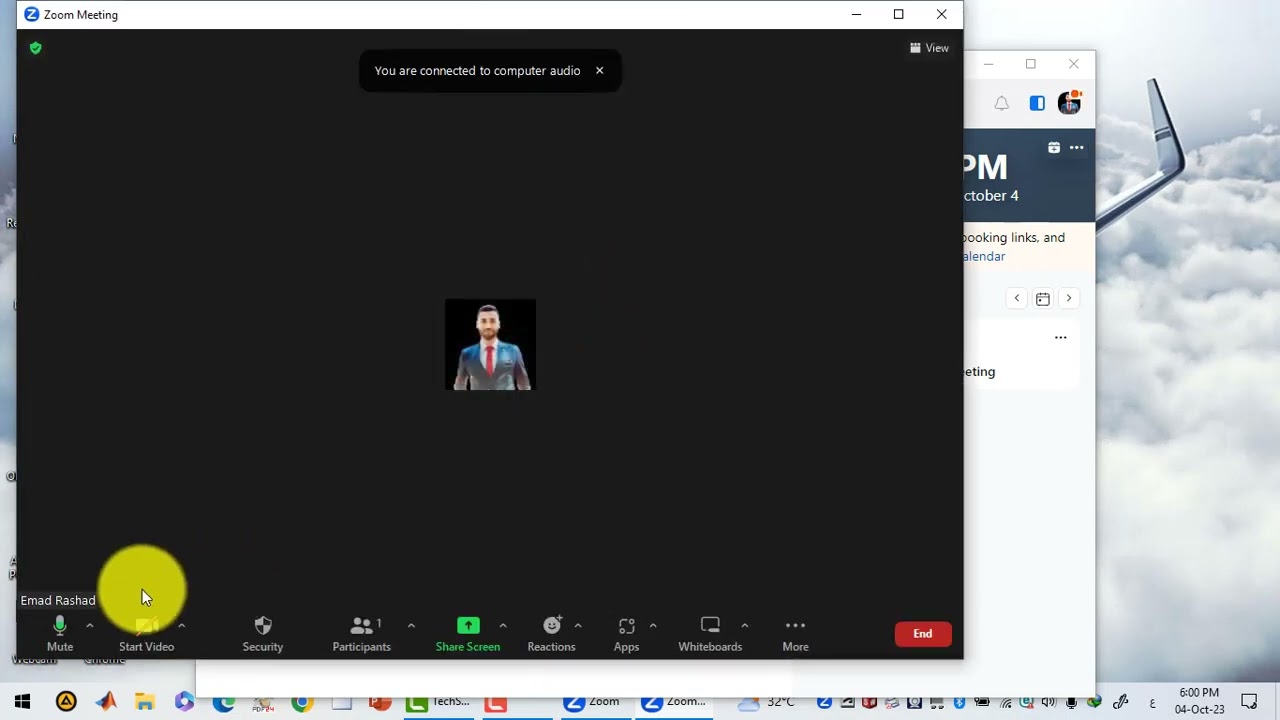Open notifications bell in background Zoom window
This screenshot has height=720, width=1280.
pos(1001,103)
